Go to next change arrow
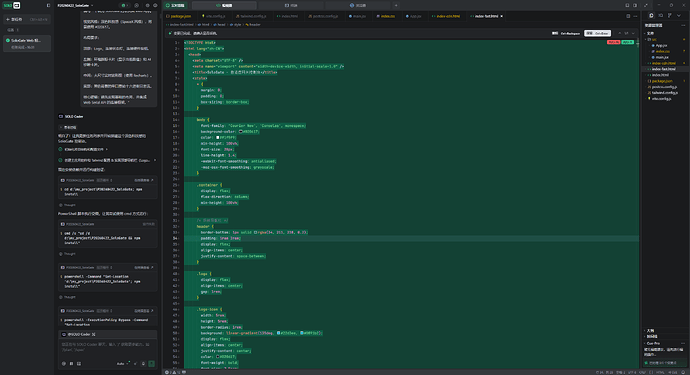The height and width of the screenshot is (375, 690). pos(633,33)
